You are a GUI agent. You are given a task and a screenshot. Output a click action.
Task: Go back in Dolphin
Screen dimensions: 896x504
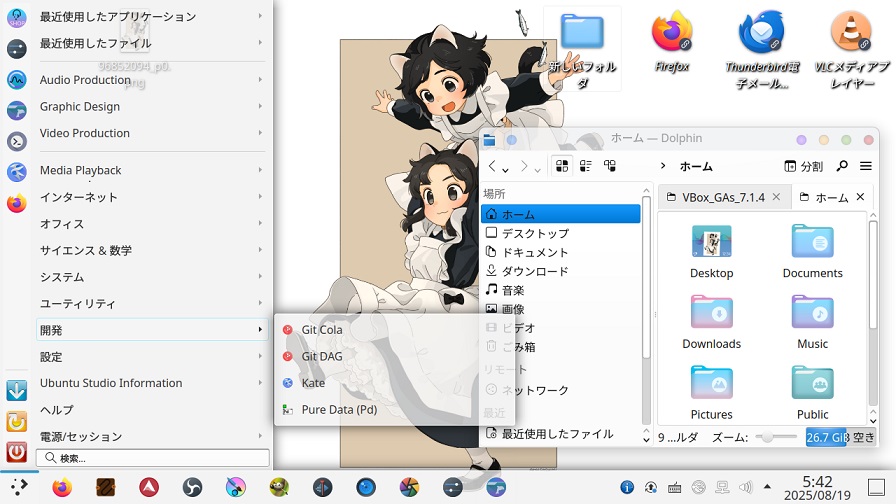click(492, 166)
